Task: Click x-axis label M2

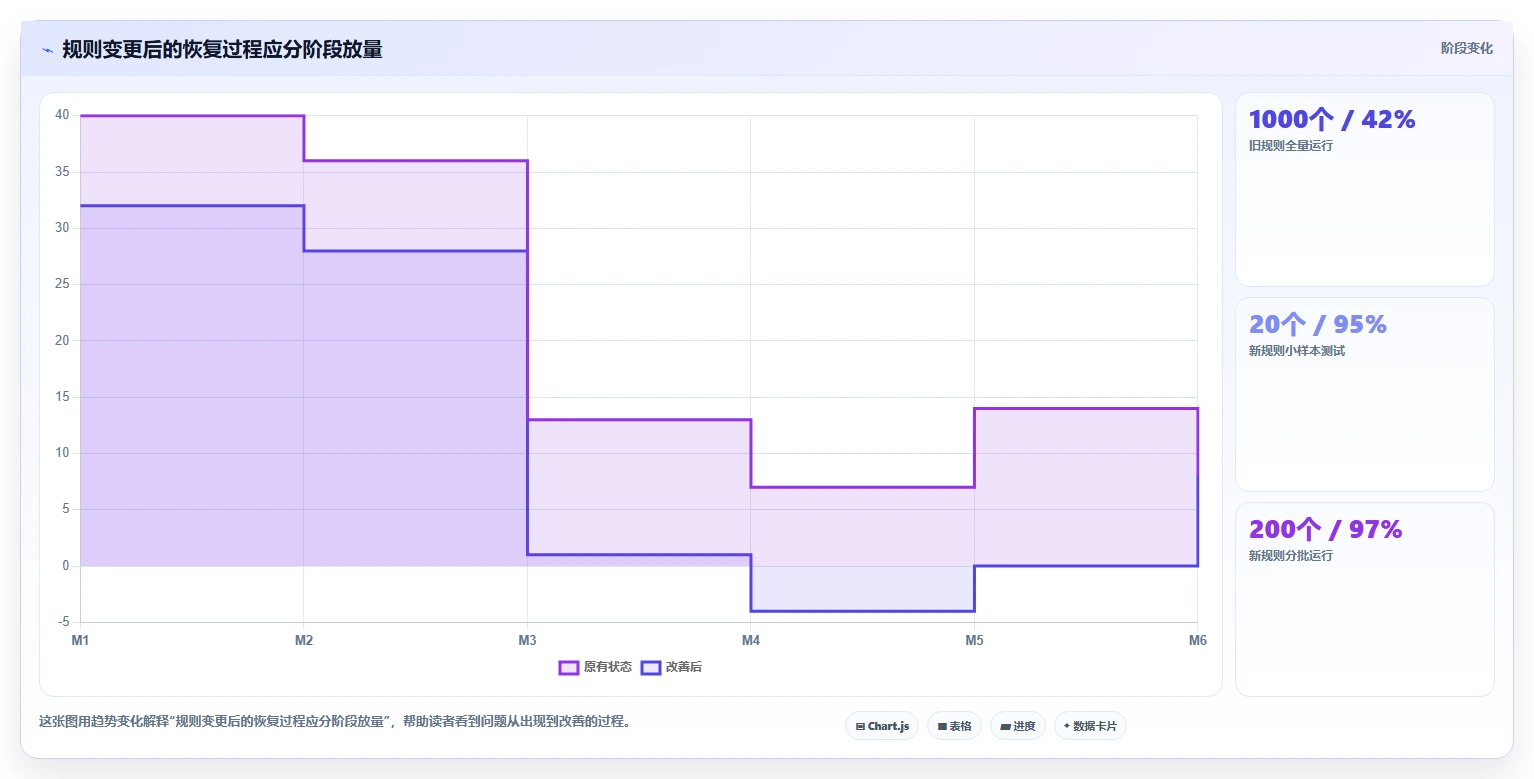Action: (304, 640)
